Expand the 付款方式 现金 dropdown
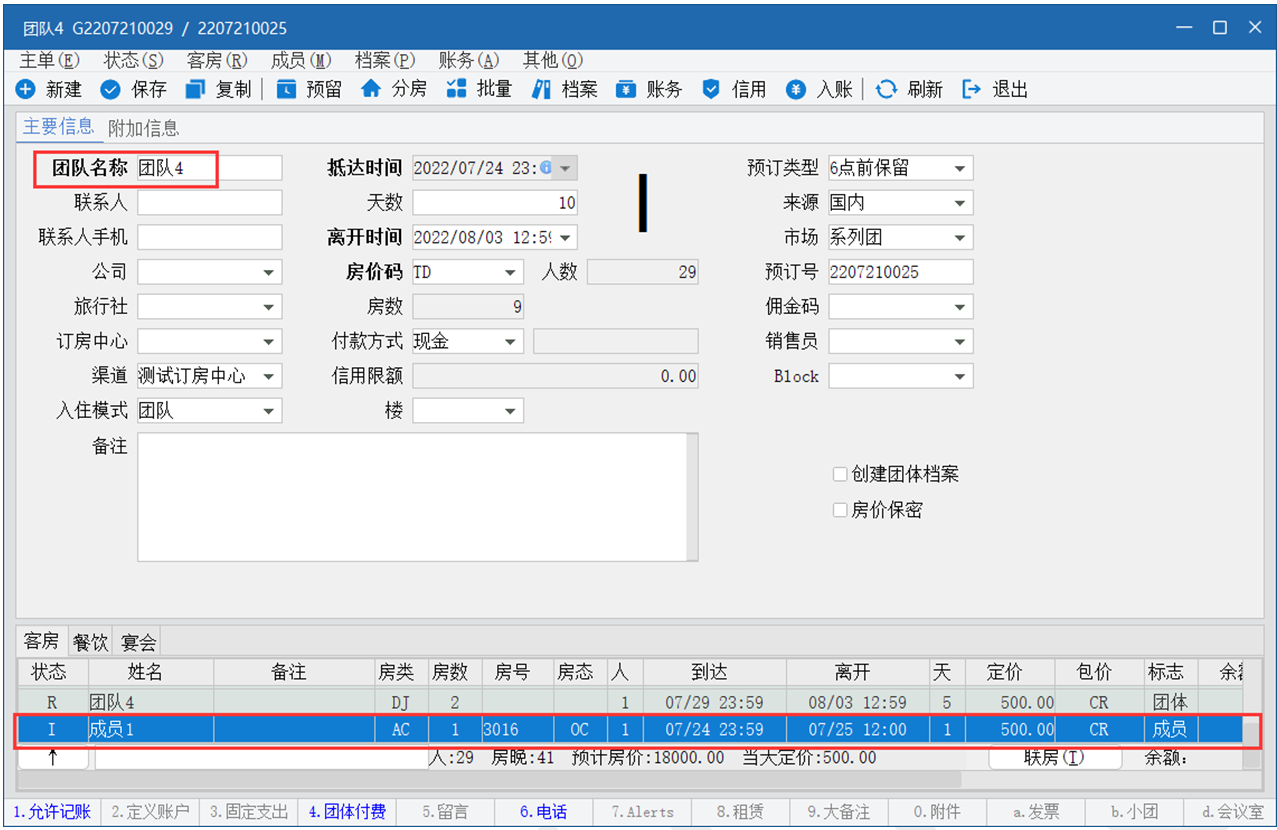This screenshot has width=1277, height=830. [511, 341]
